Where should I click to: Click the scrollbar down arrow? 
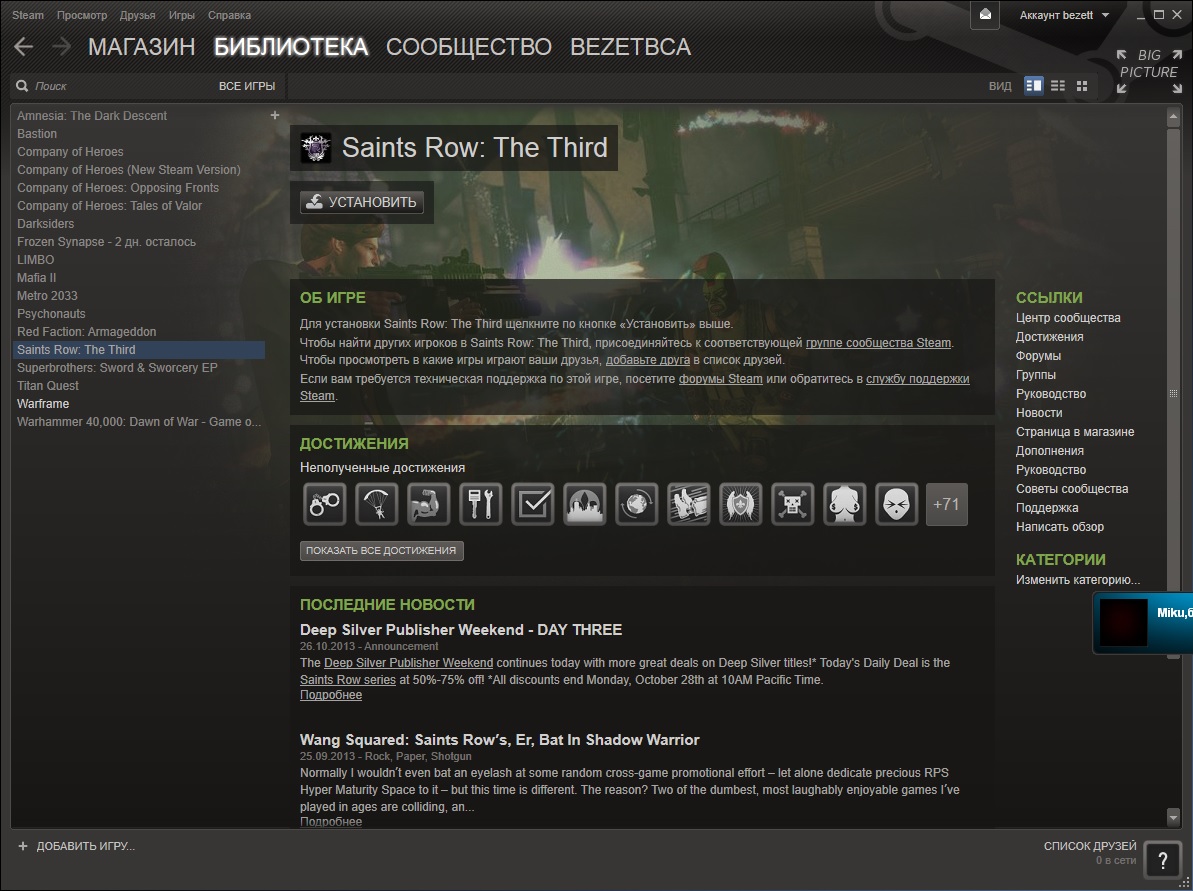pos(1172,817)
